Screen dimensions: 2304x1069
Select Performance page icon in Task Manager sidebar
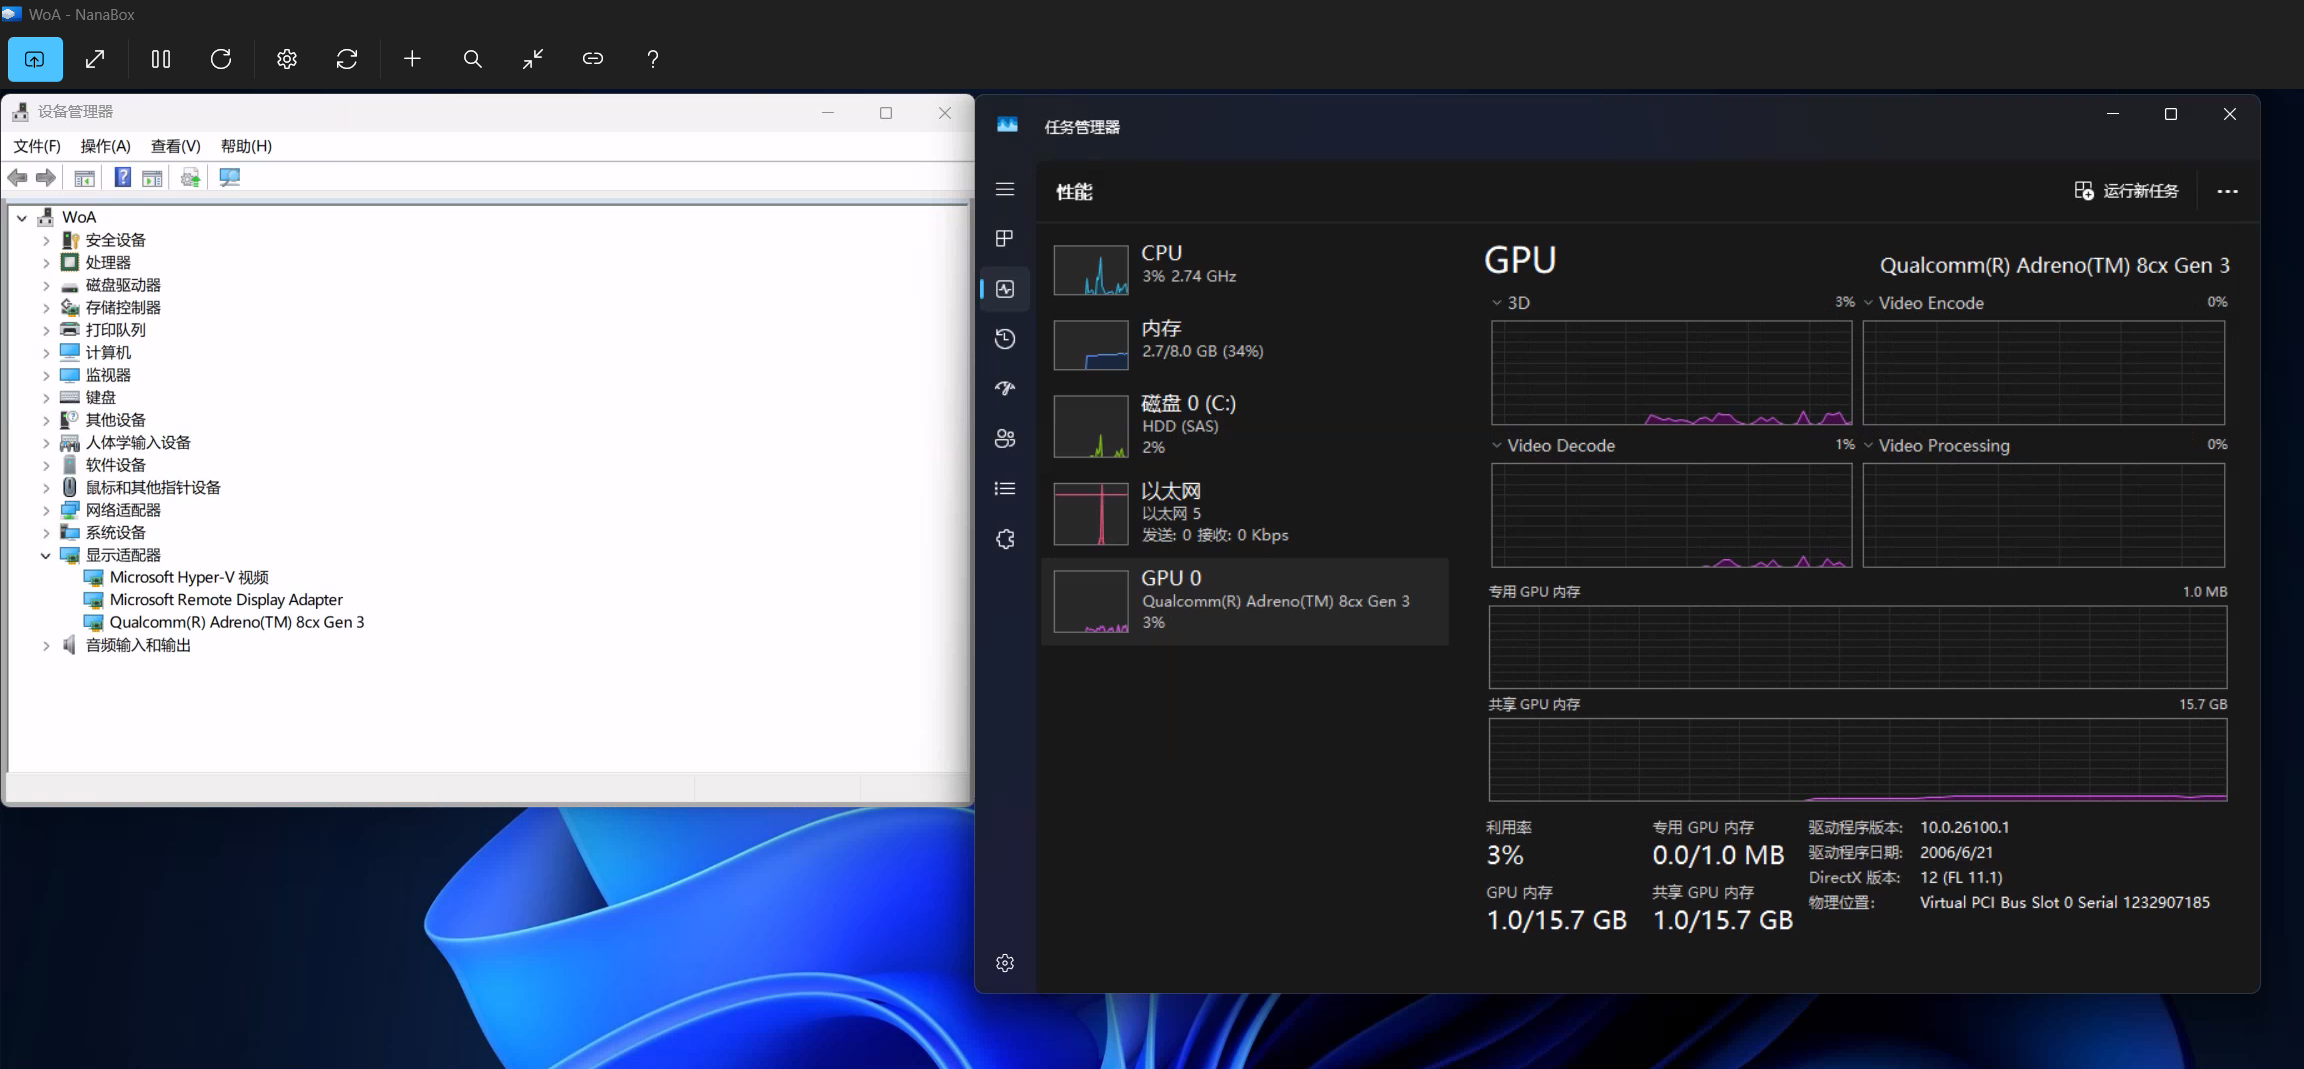coord(1005,289)
